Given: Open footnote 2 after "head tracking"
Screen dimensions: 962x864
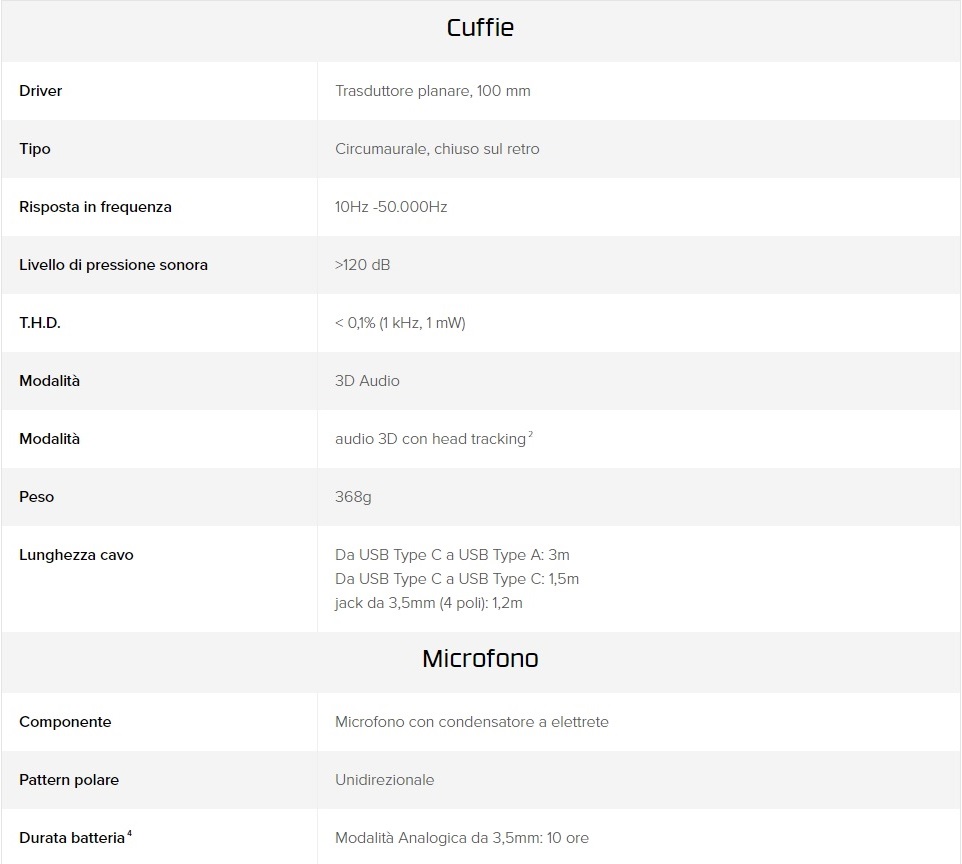Looking at the screenshot, I should [530, 435].
